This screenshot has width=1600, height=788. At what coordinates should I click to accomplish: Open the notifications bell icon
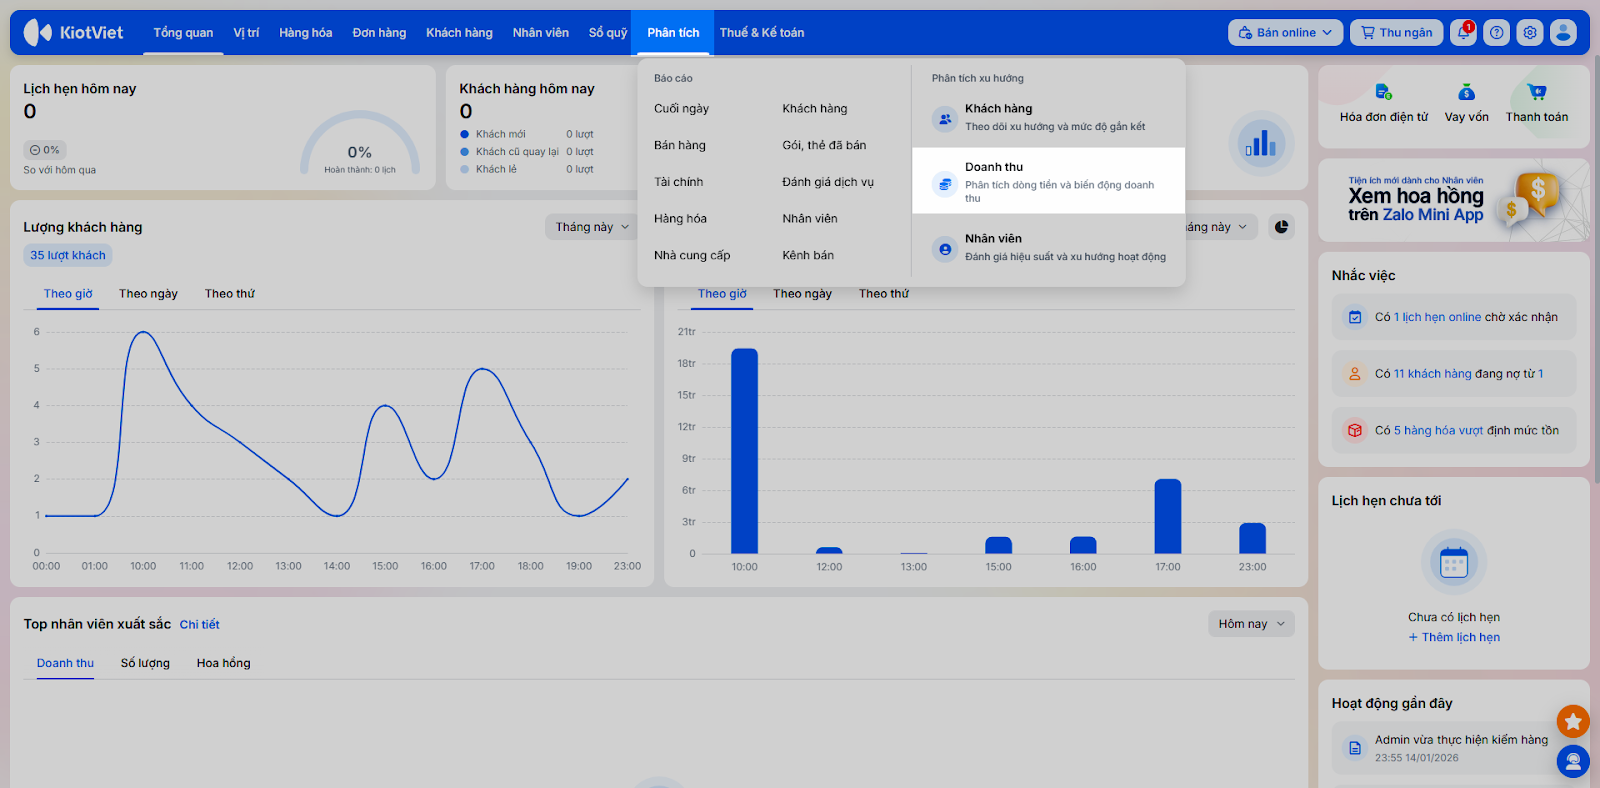pyautogui.click(x=1463, y=33)
